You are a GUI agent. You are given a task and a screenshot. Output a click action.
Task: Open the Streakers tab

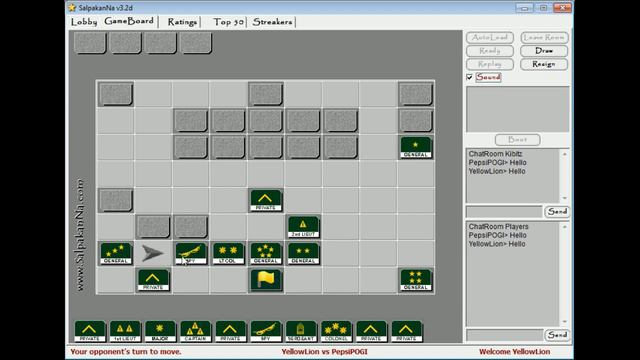point(272,22)
